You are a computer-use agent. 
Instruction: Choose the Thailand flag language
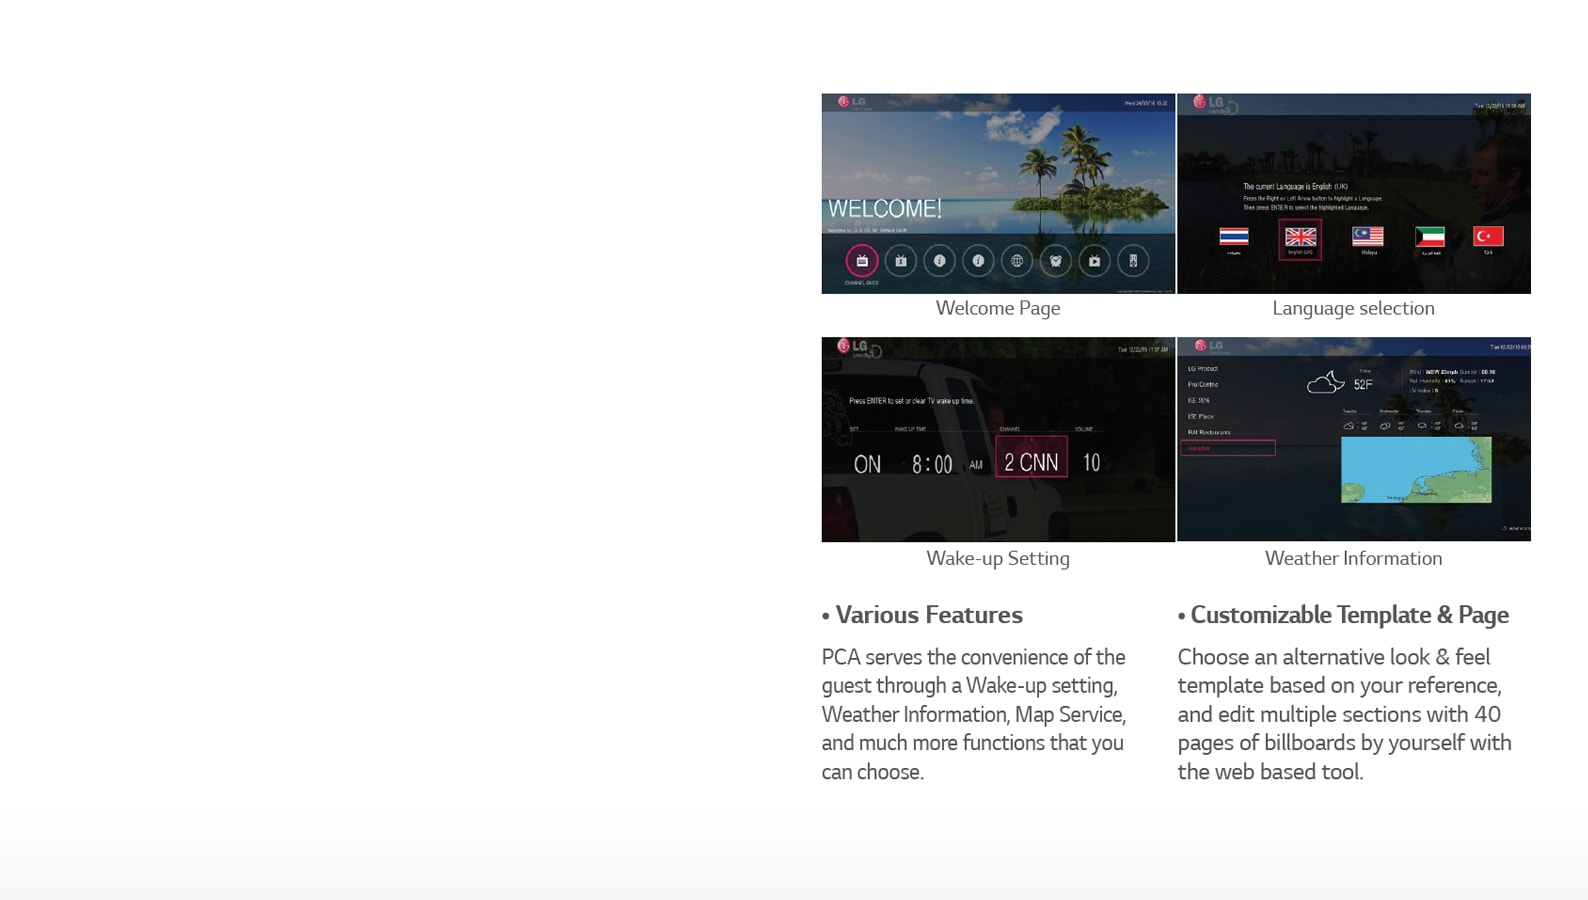coord(1233,237)
